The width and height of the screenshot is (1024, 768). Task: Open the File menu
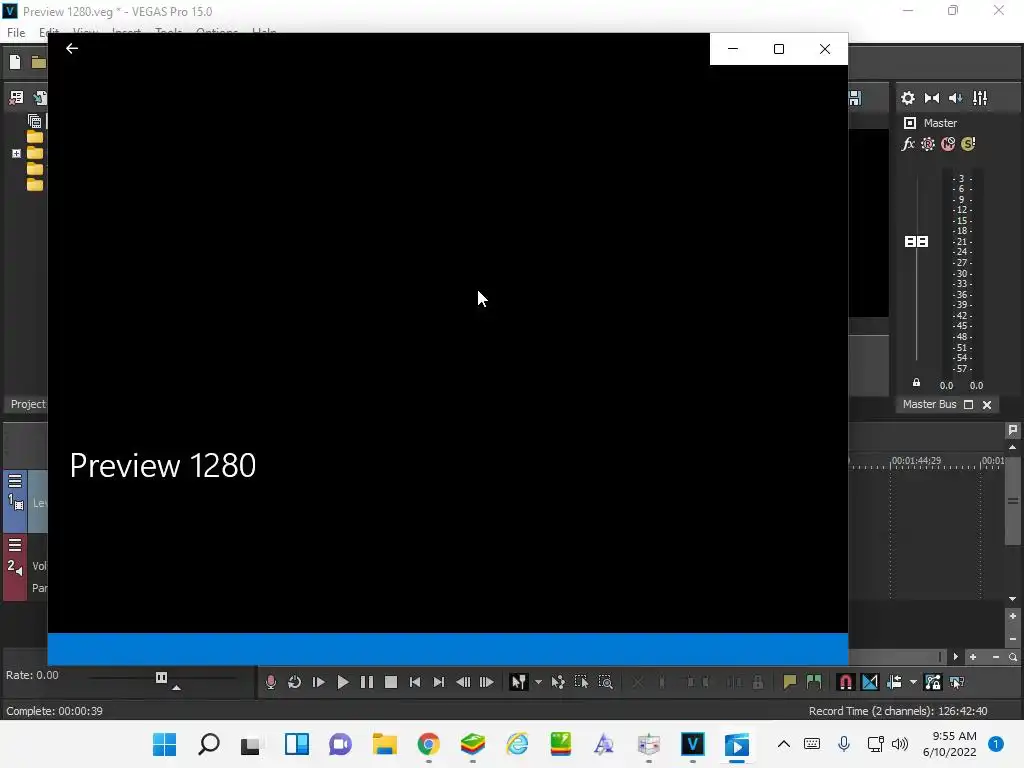pyautogui.click(x=16, y=33)
